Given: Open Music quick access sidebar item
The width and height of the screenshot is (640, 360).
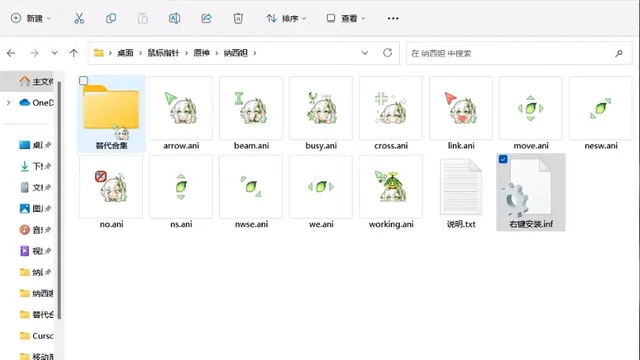Looking at the screenshot, I should point(35,230).
